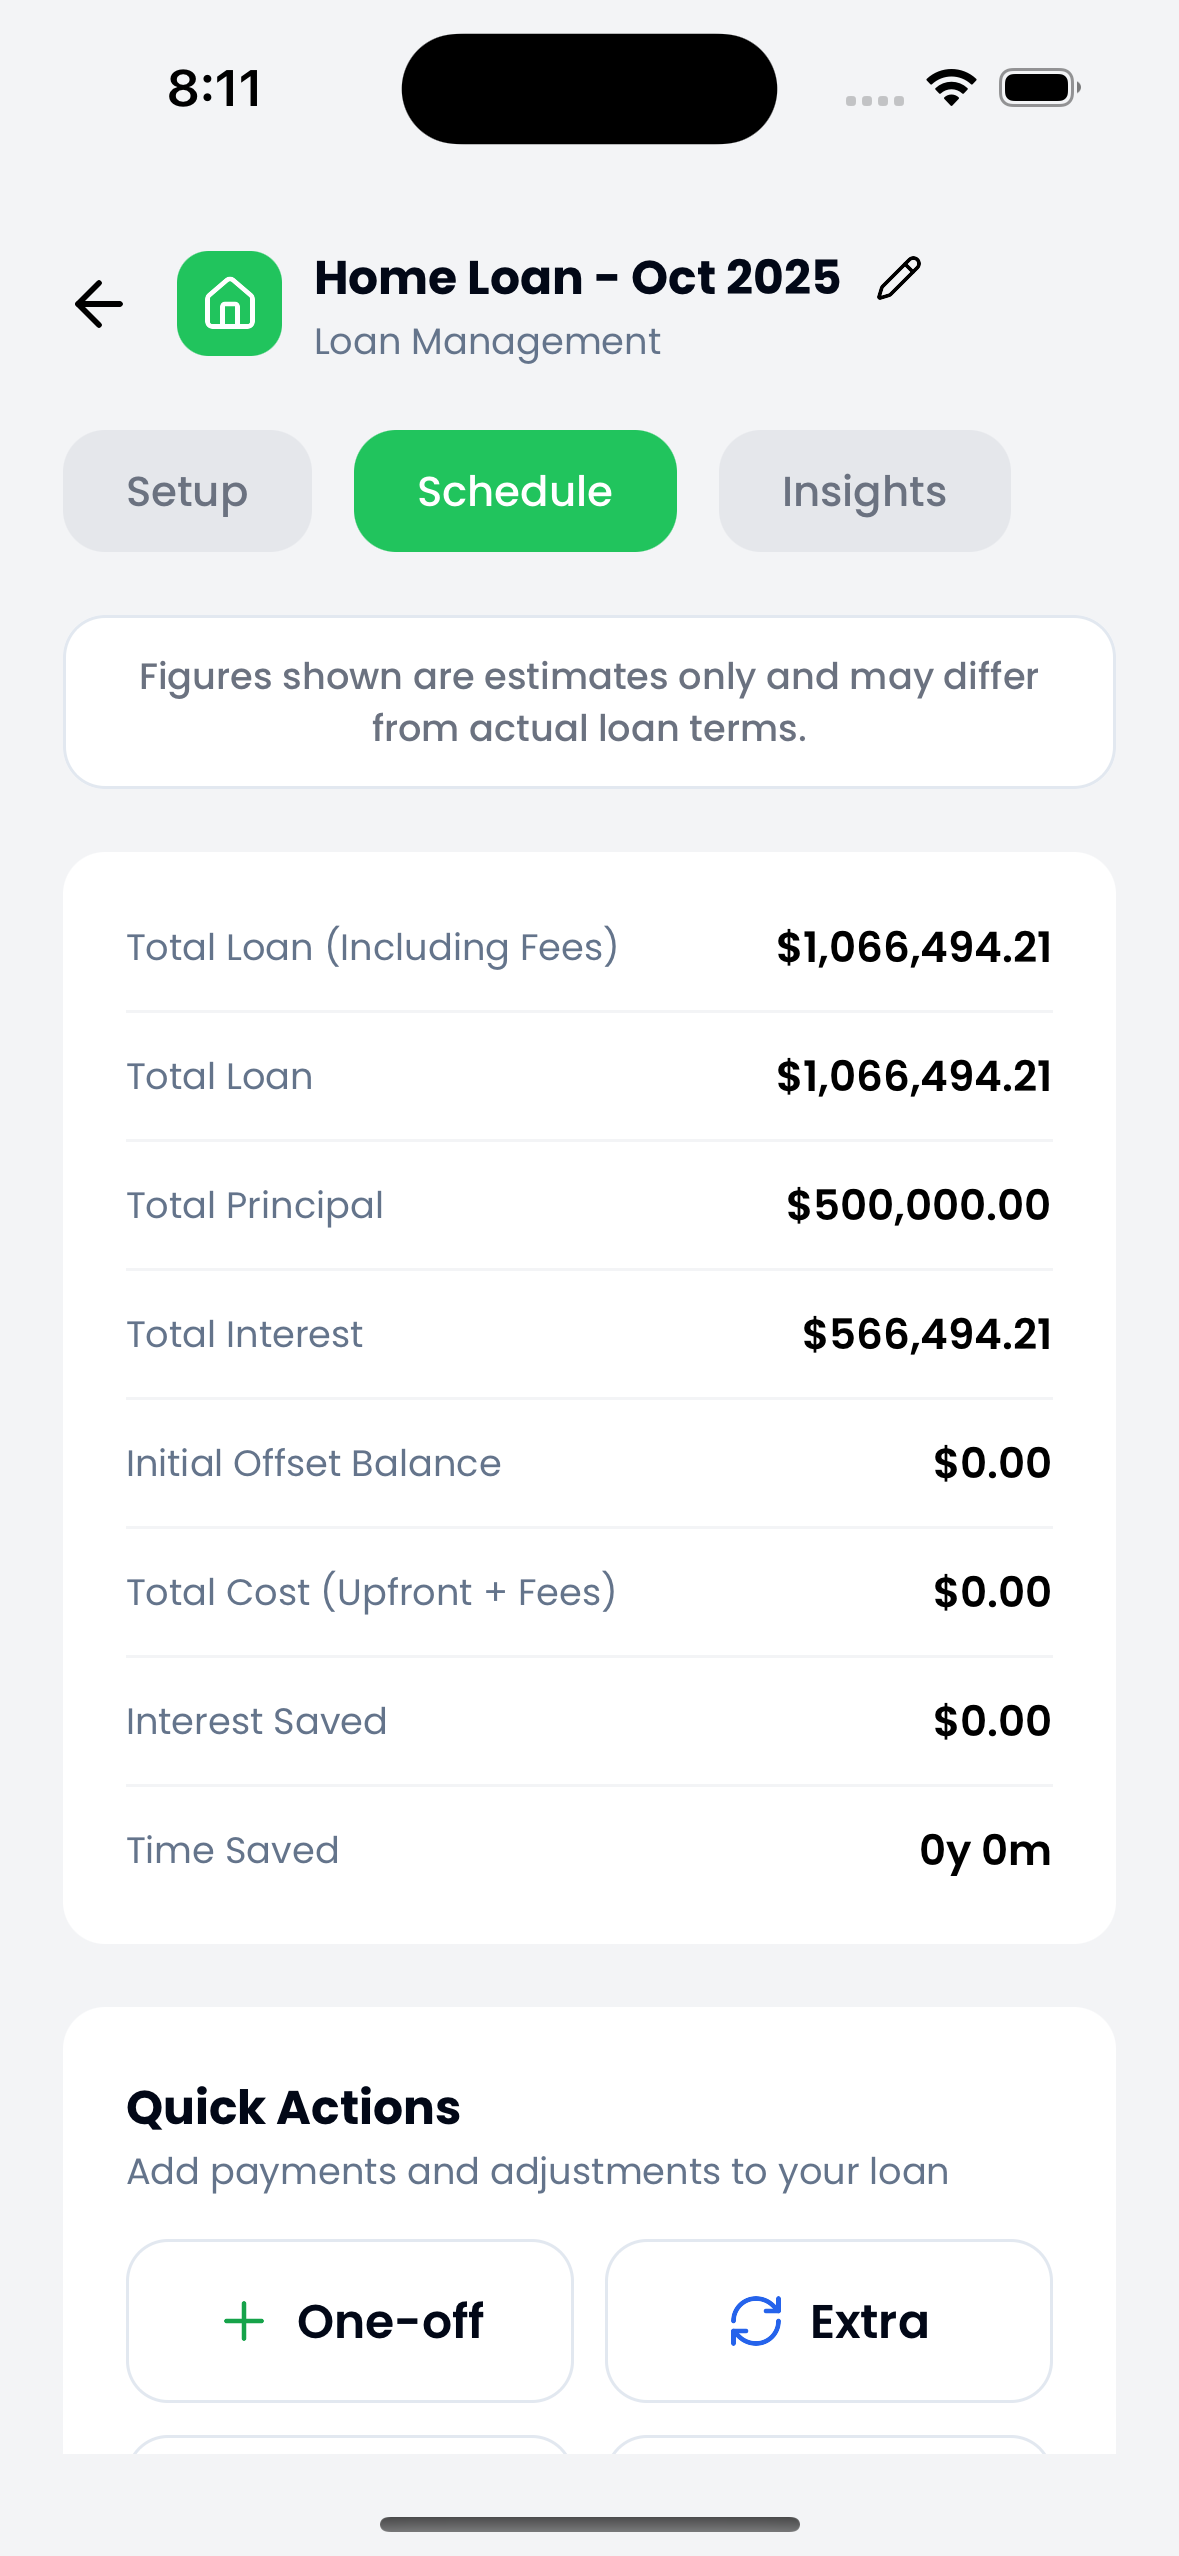Viewport: 1179px width, 2556px height.
Task: Switch to the Setup tab
Action: pyautogui.click(x=187, y=491)
